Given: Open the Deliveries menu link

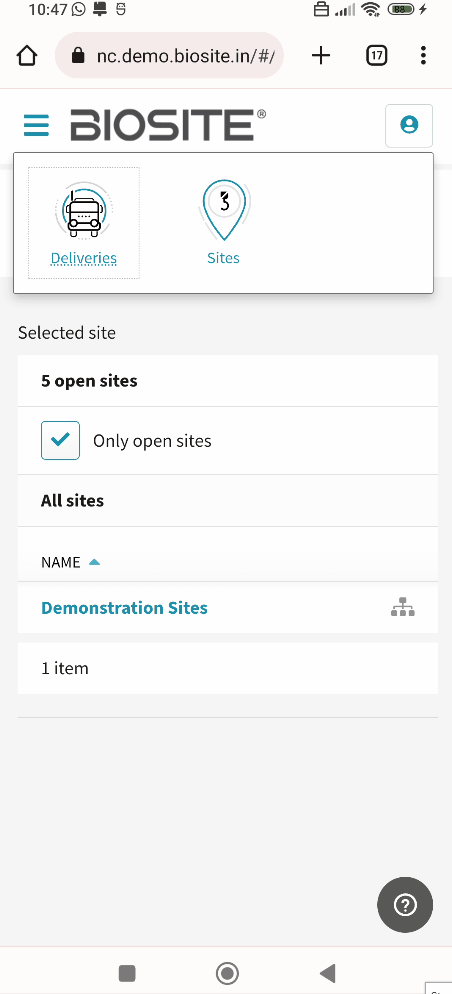Looking at the screenshot, I should coord(84,258).
